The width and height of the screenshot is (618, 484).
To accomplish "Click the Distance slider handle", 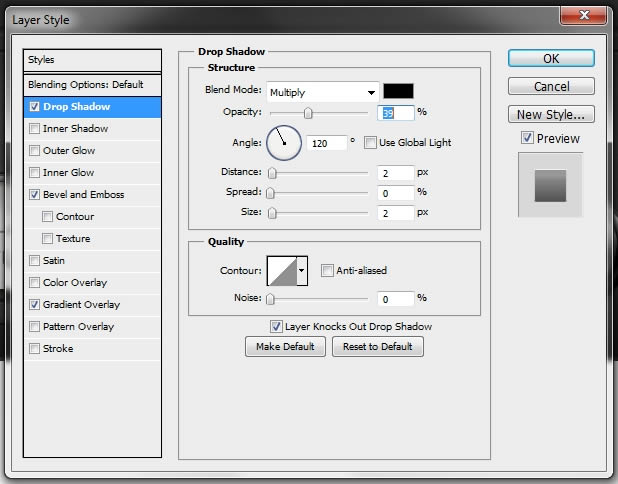I will tap(272, 173).
